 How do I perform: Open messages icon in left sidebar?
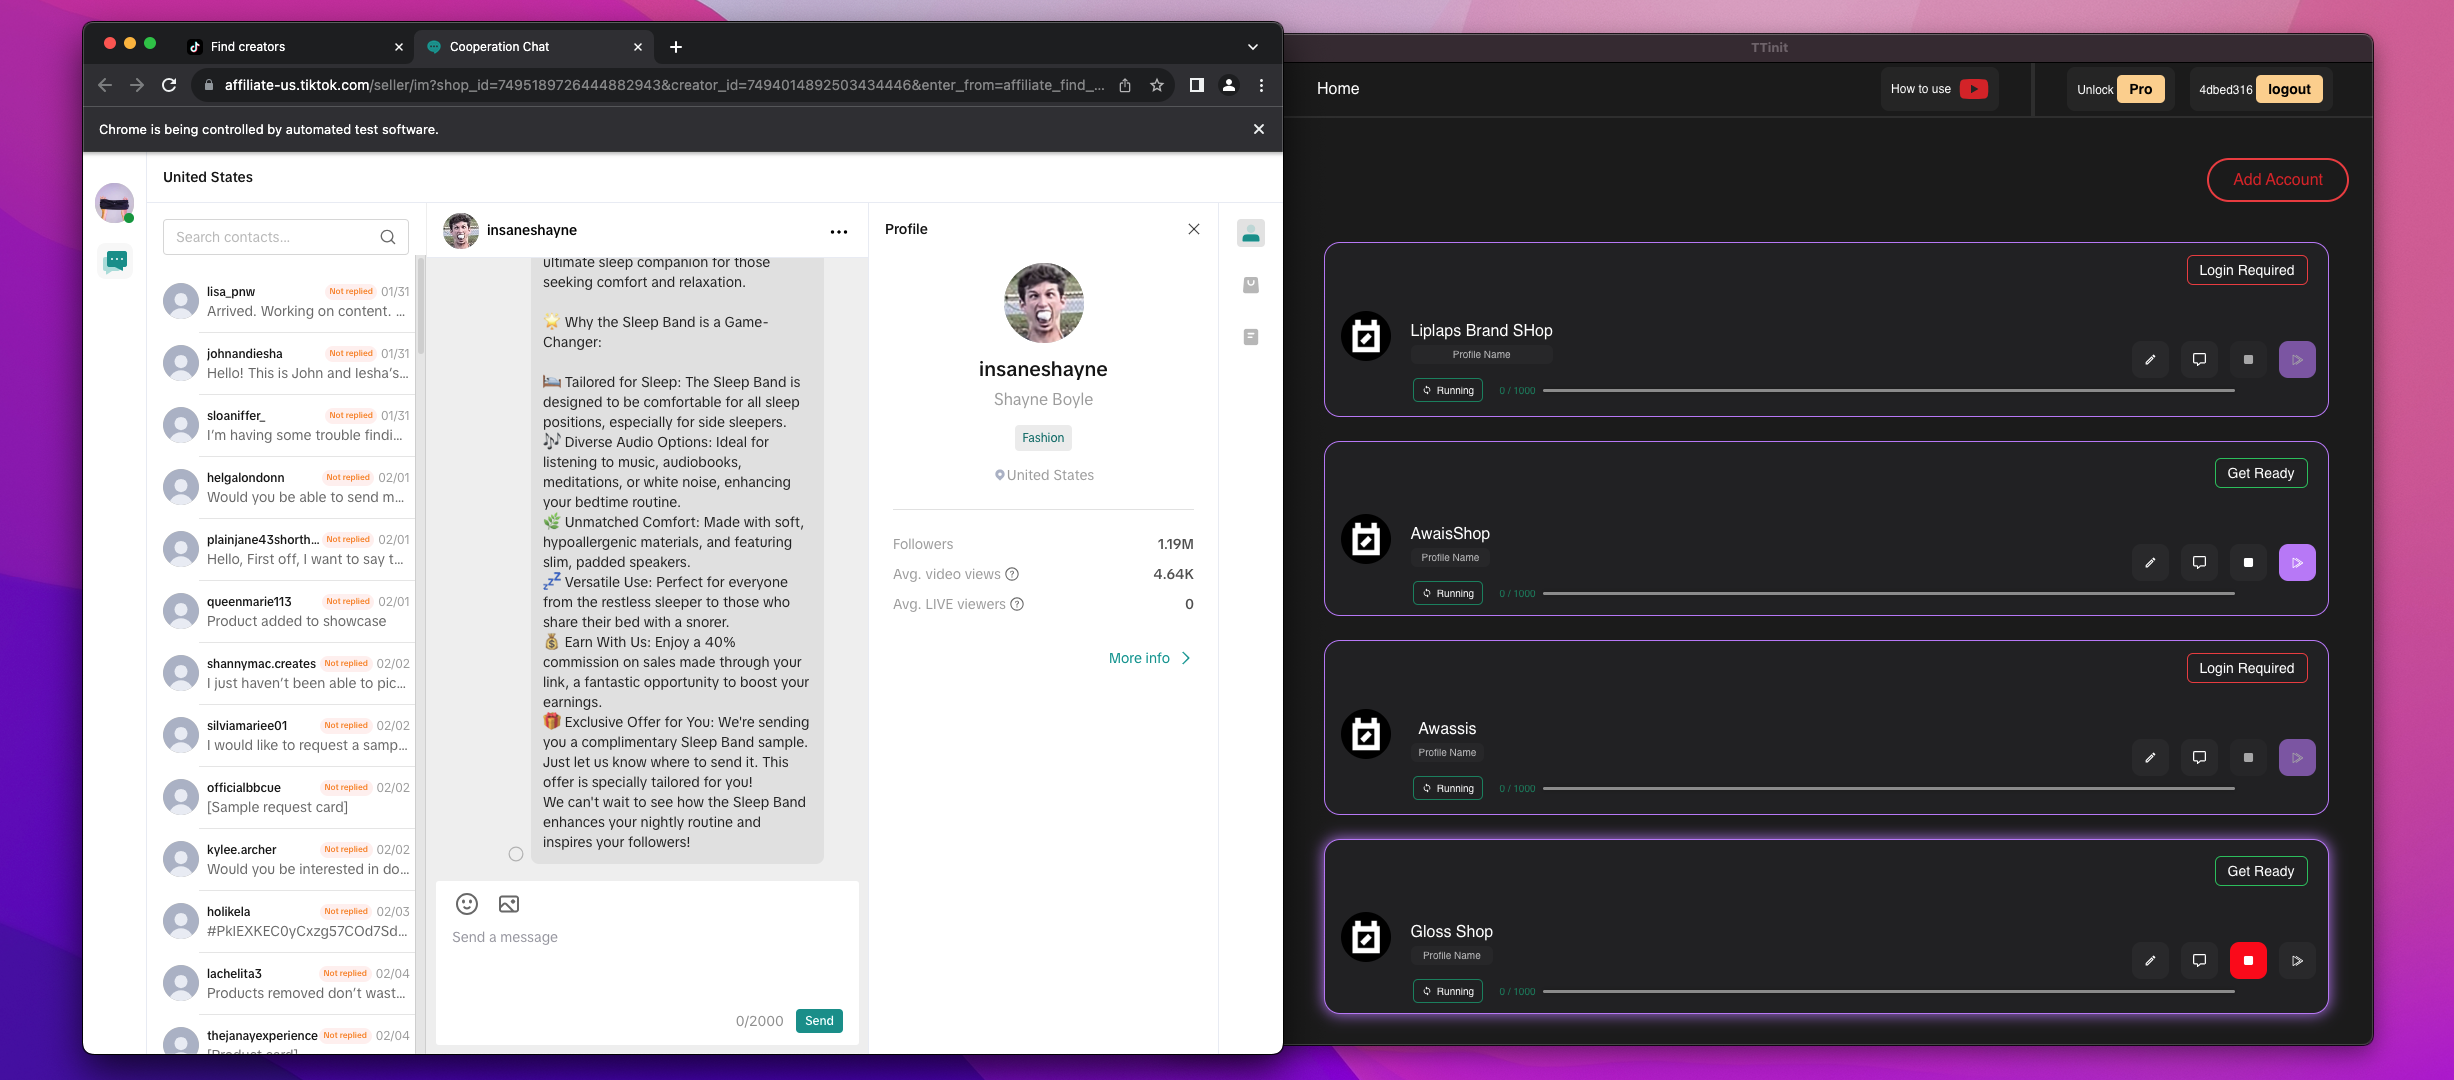pos(116,262)
